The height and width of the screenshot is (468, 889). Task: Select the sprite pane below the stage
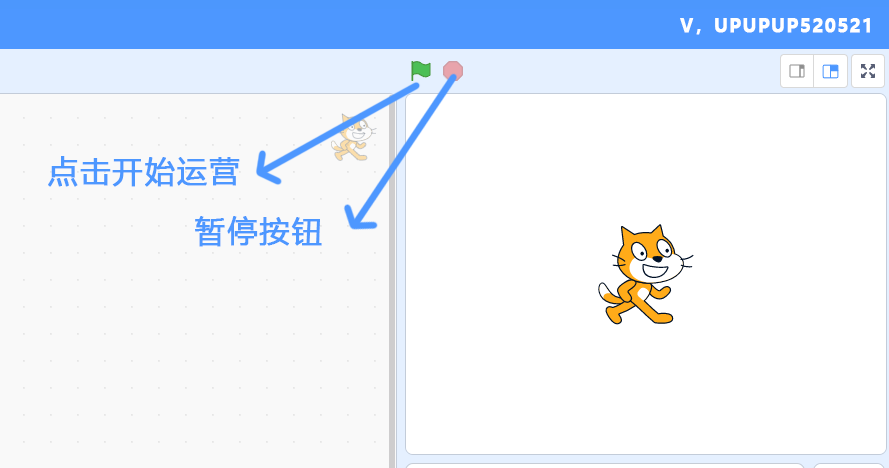tap(604, 466)
